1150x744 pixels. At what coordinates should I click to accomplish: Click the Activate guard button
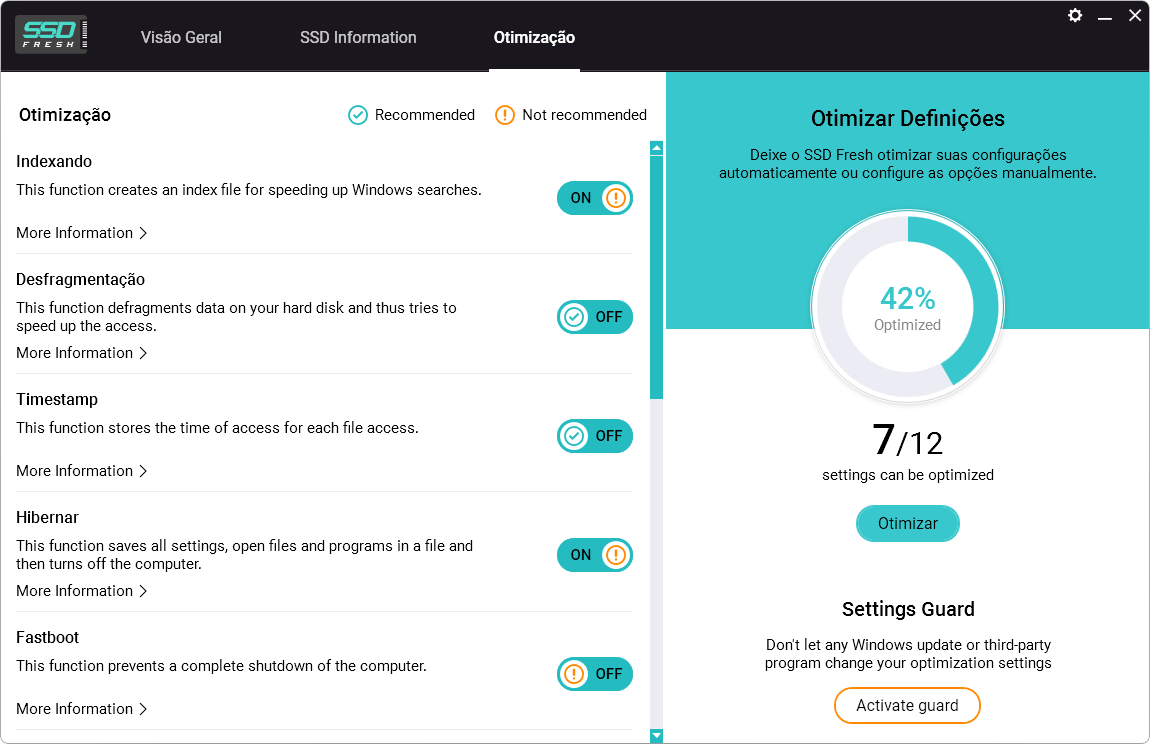(907, 705)
